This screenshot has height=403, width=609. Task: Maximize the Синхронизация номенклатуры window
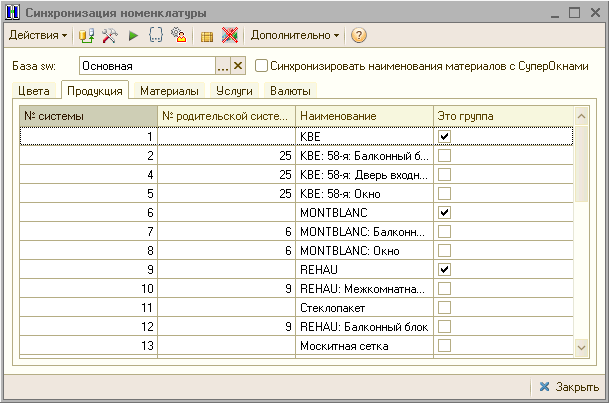pos(574,12)
